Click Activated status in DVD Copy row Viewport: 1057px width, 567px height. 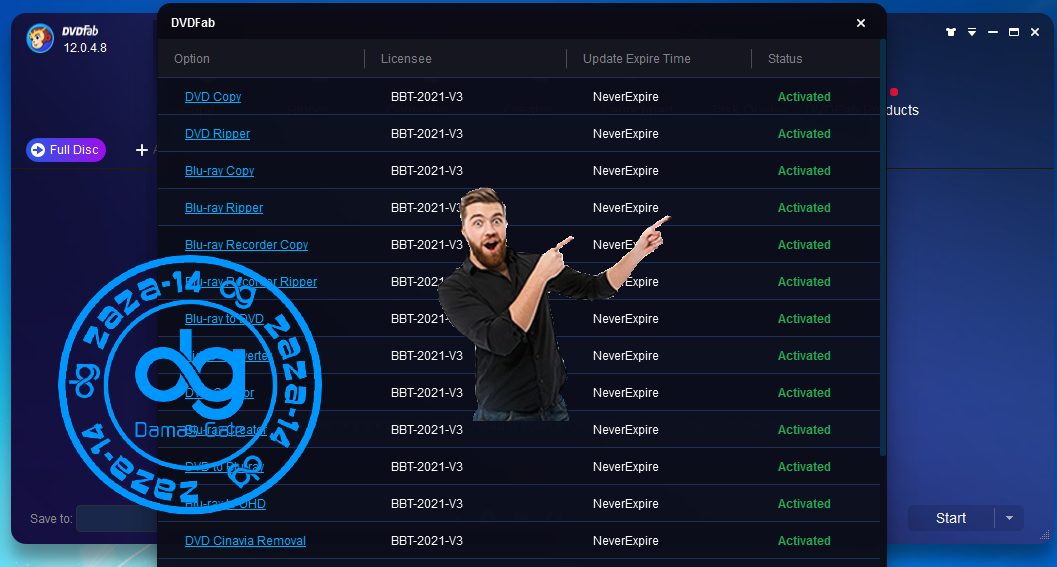coord(804,96)
